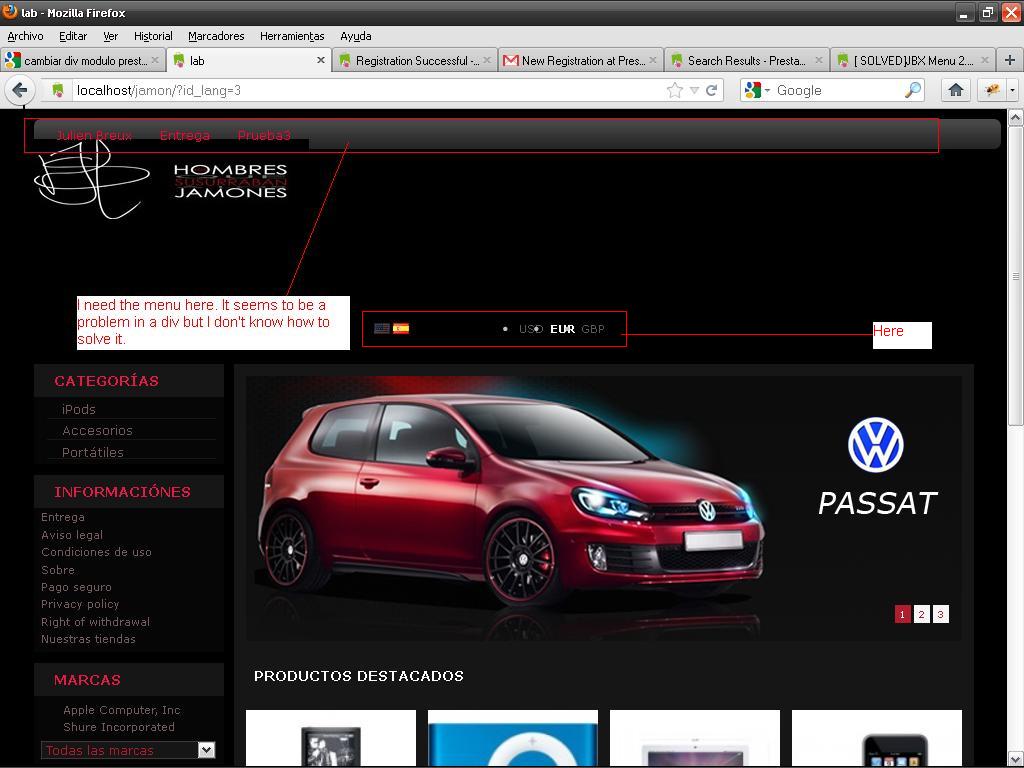This screenshot has width=1024, height=768.
Task: Click the search magnifier icon
Action: click(x=913, y=90)
